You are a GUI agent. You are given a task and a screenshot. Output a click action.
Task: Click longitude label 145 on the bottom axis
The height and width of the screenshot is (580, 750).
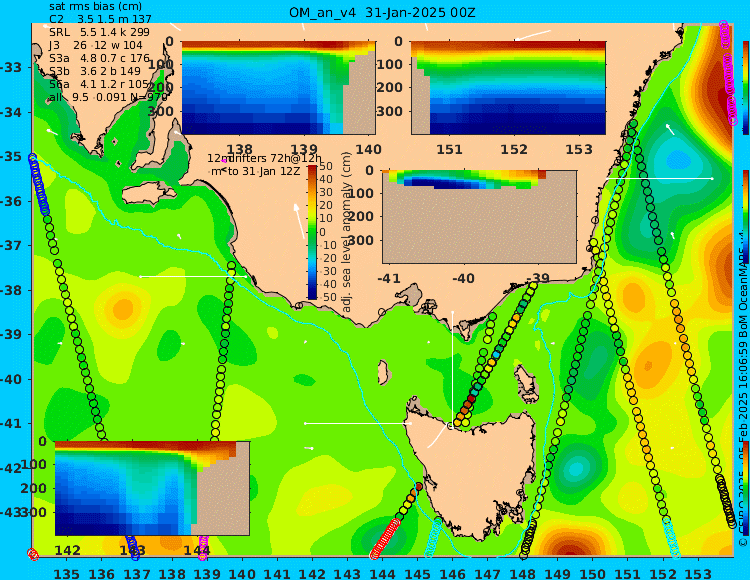pyautogui.click(x=418, y=573)
